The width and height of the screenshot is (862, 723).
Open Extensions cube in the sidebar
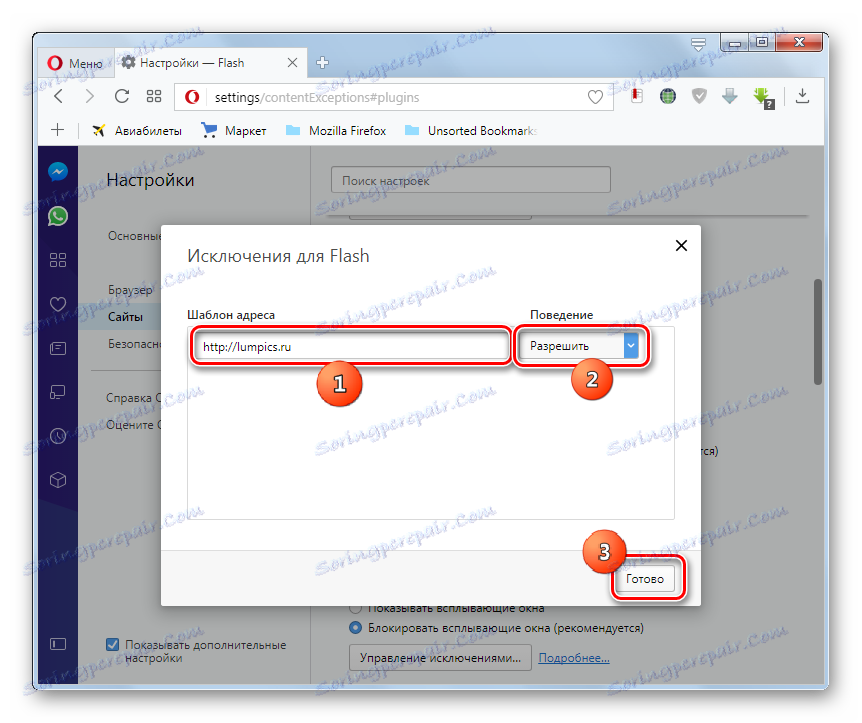pos(58,480)
